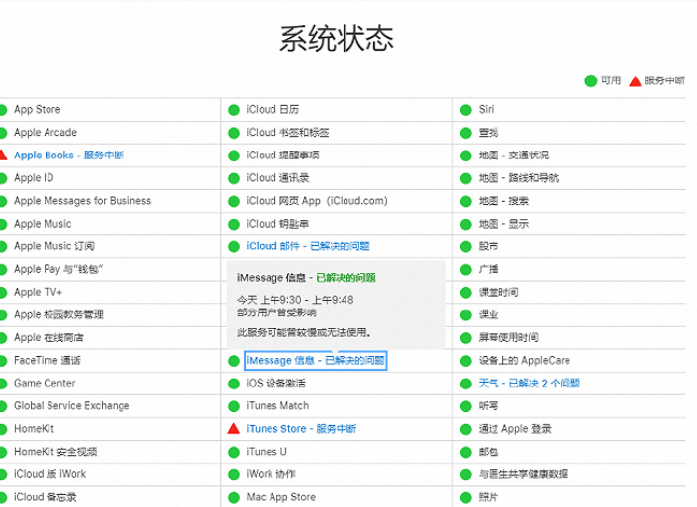This screenshot has width=697, height=507.
Task: Click the iCloud 备忘录 text
Action: point(45,497)
